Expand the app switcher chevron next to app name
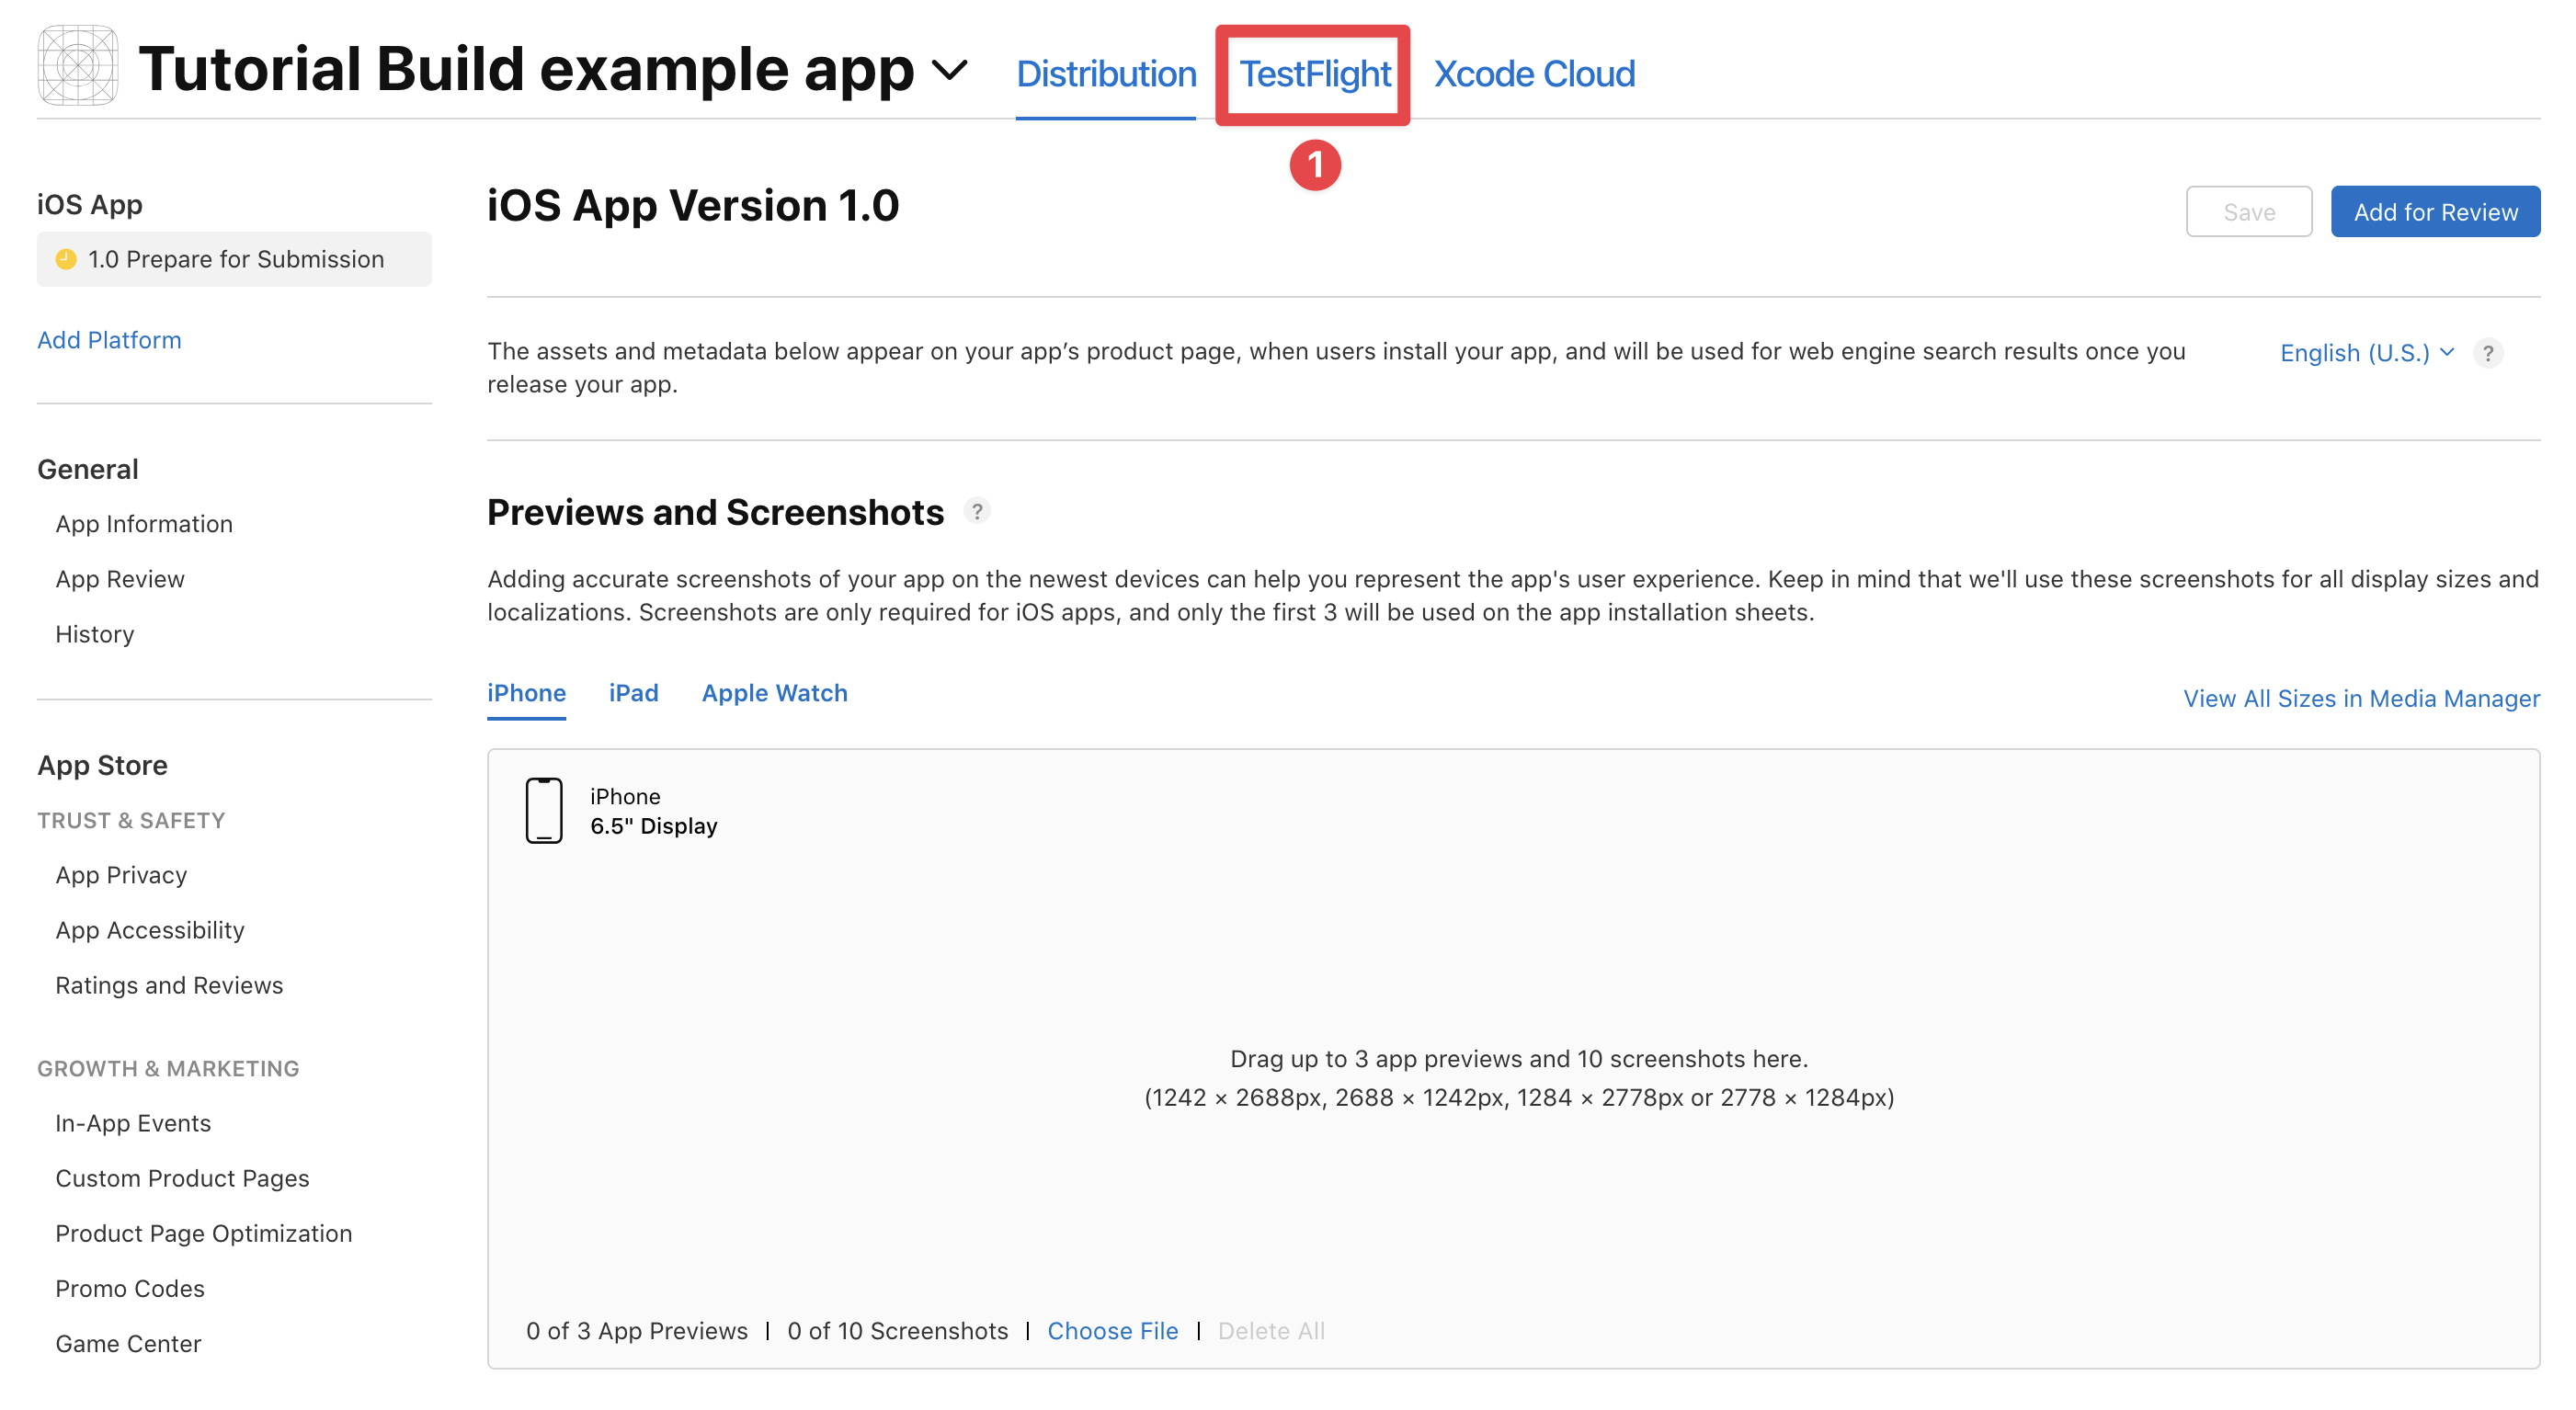The image size is (2576, 1410). [x=949, y=70]
